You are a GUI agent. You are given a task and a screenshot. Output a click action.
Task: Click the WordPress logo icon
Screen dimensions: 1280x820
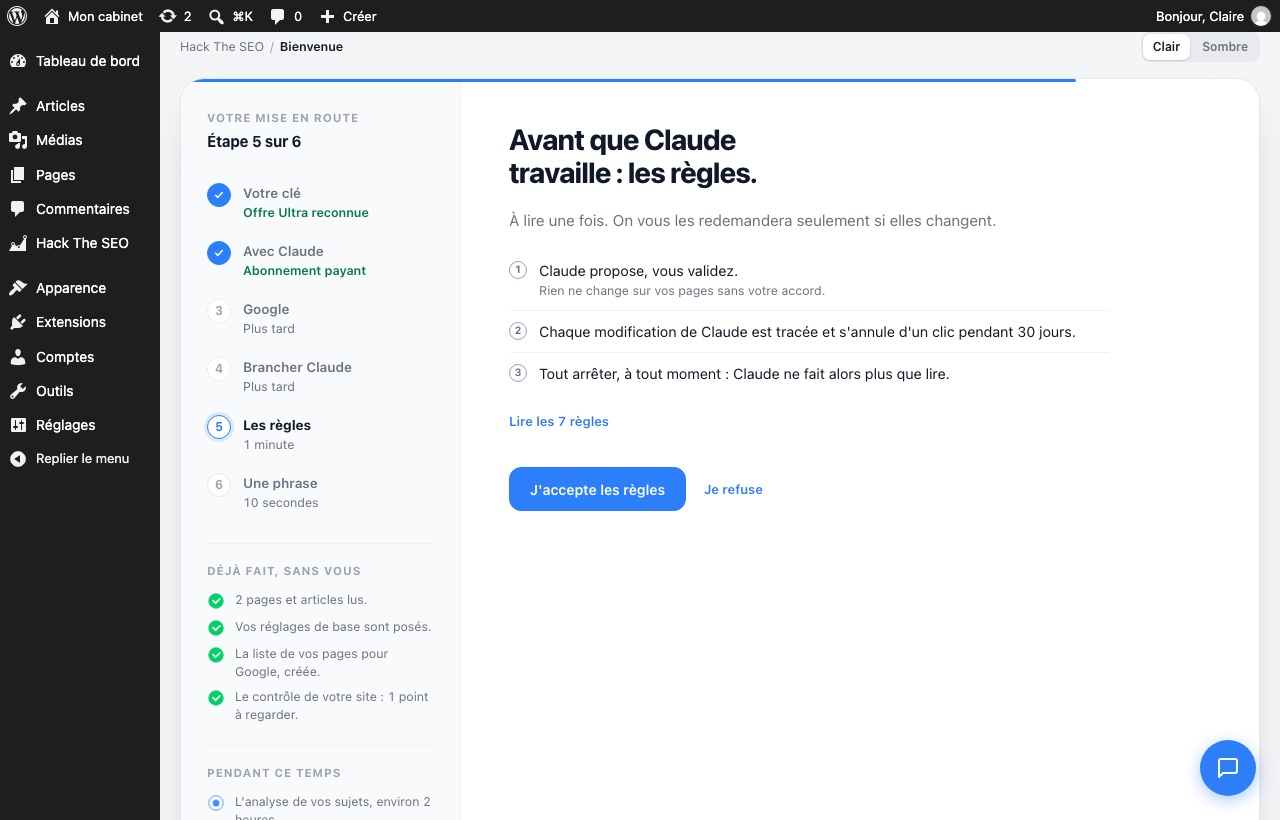[x=16, y=16]
